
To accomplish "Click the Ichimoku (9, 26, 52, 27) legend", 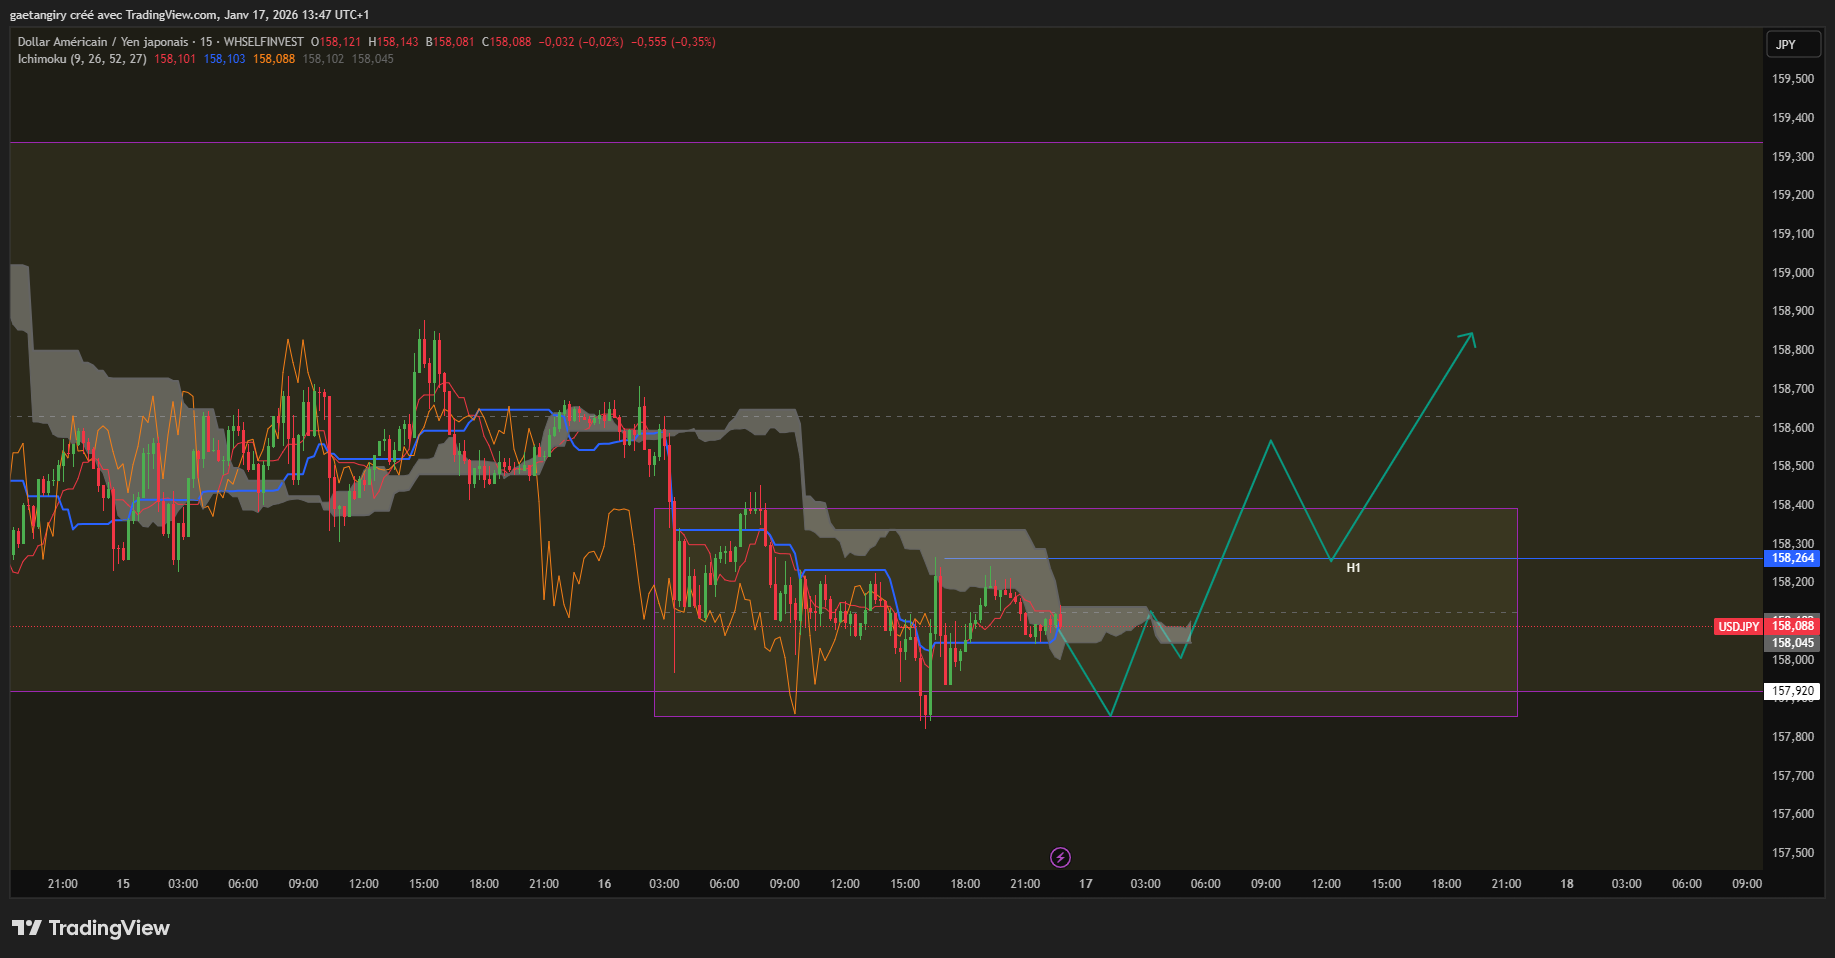I will 82,59.
